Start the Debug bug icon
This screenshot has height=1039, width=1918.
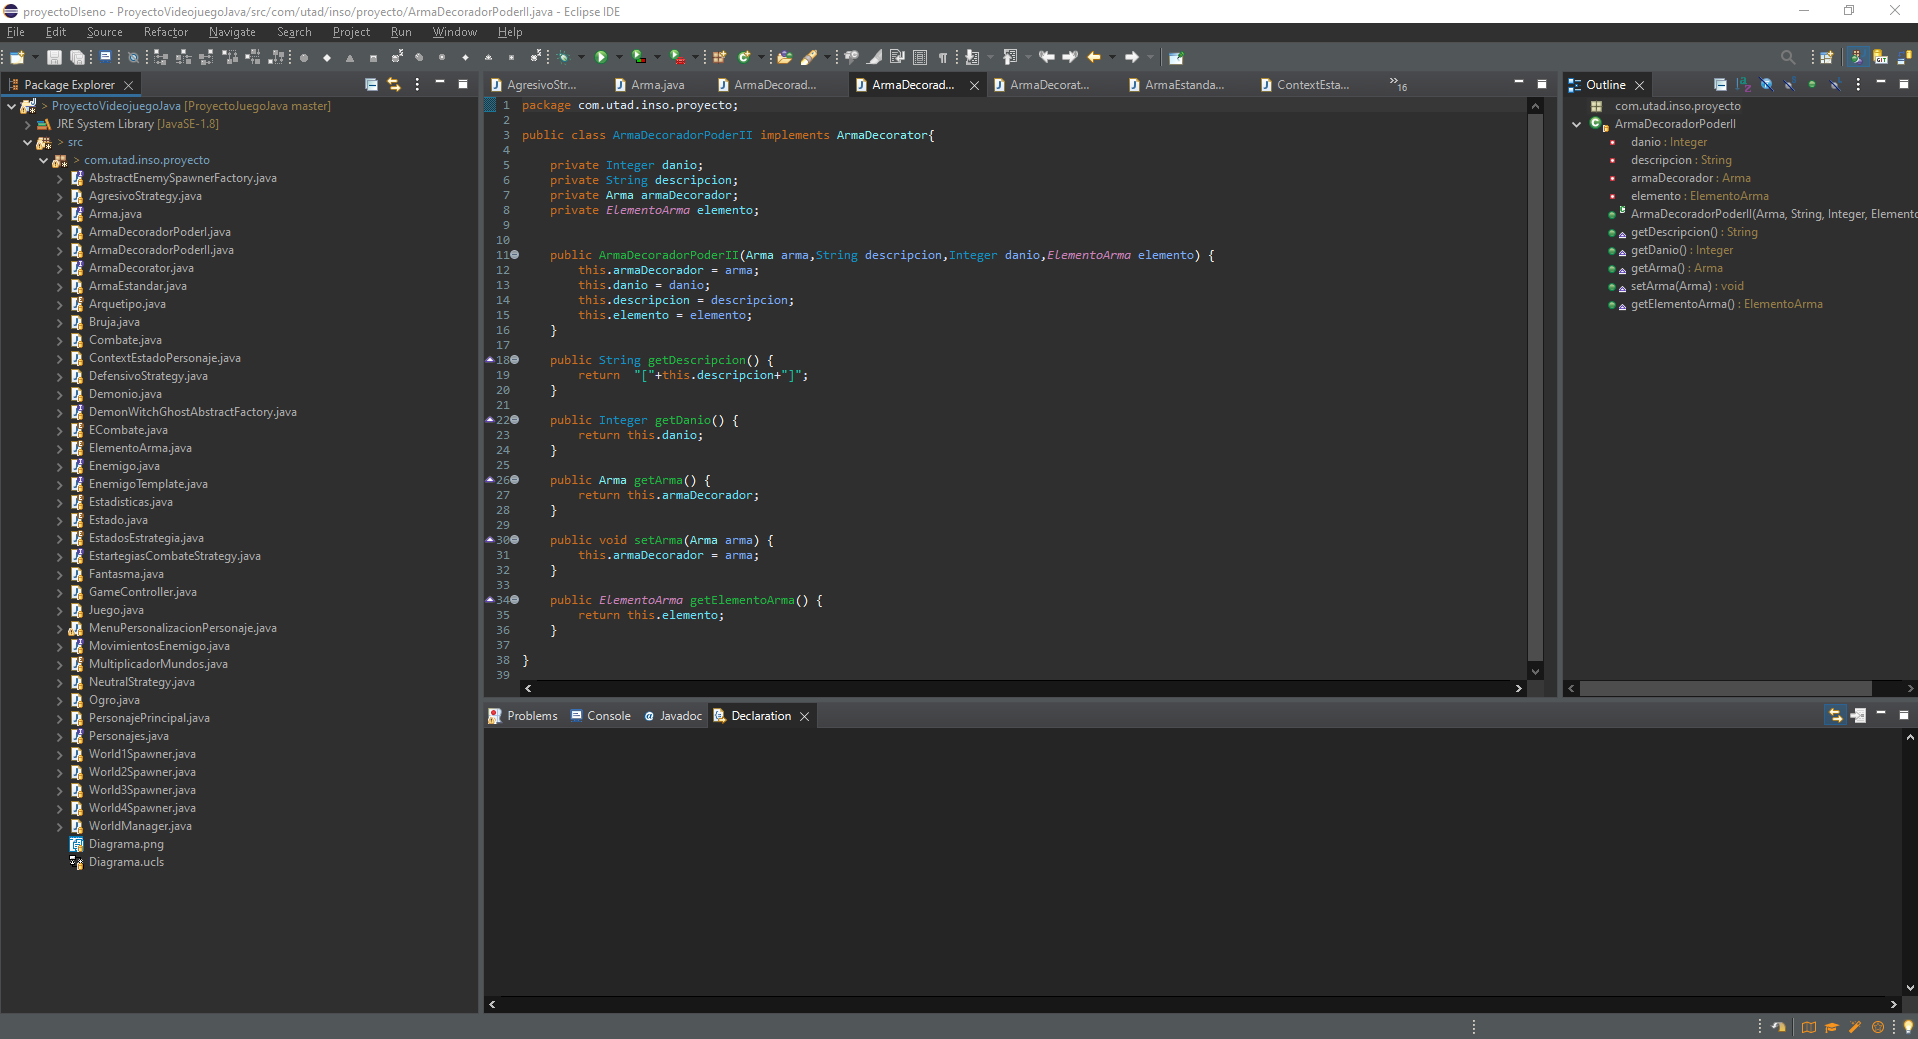[563, 57]
